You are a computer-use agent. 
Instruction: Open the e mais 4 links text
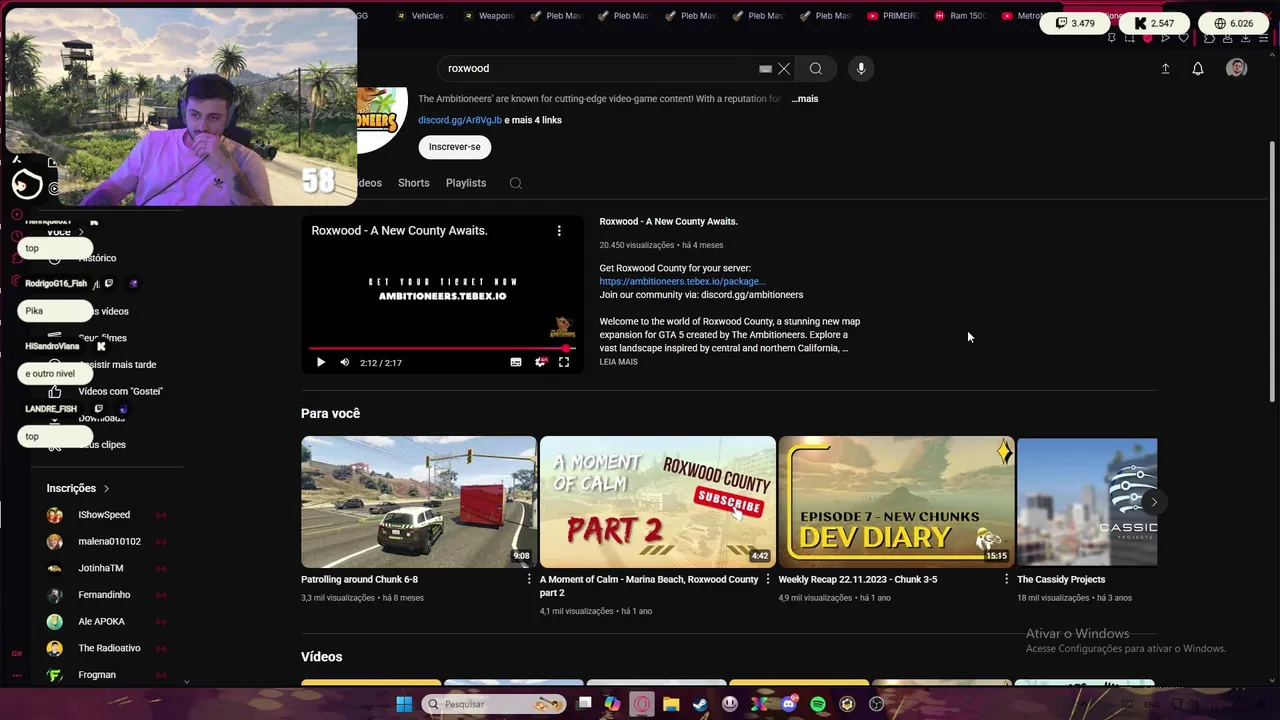point(533,120)
